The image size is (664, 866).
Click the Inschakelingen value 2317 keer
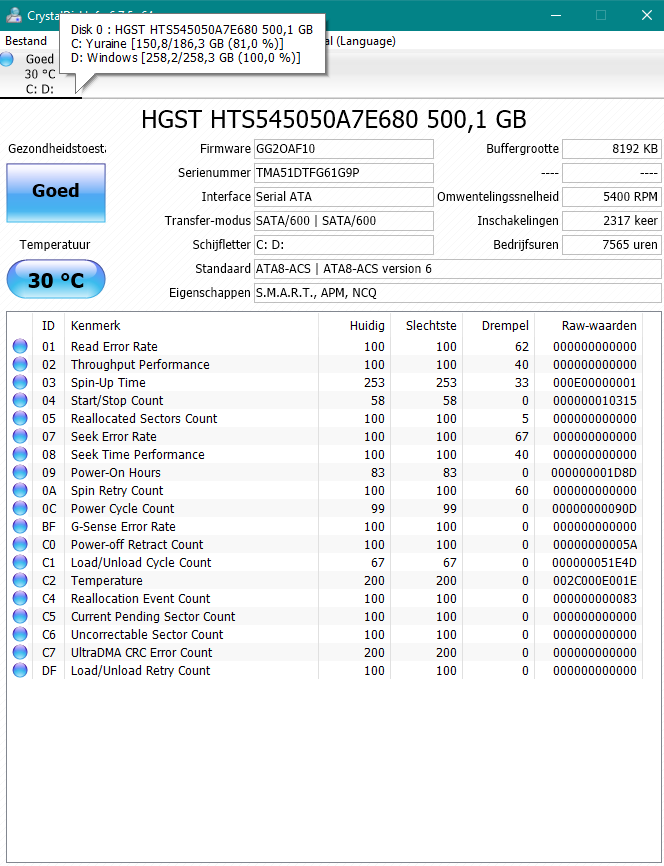pos(612,221)
